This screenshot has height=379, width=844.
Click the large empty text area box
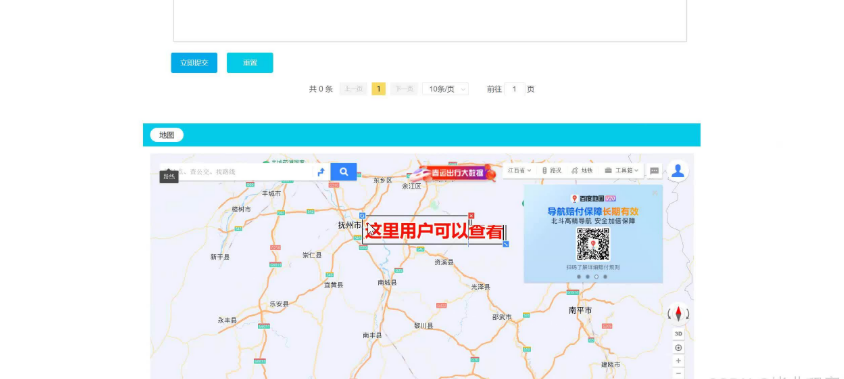click(430, 20)
